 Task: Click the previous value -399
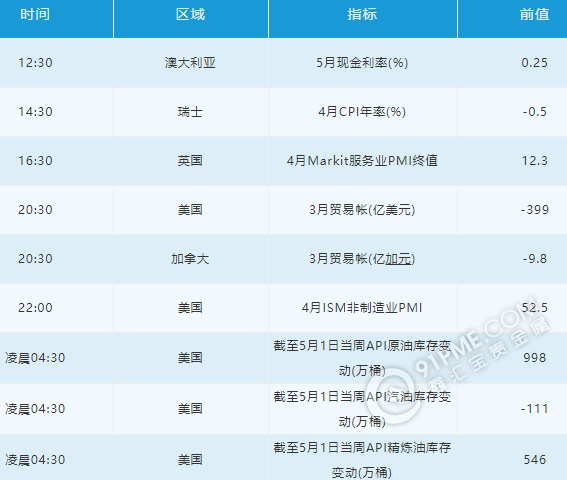(535, 210)
